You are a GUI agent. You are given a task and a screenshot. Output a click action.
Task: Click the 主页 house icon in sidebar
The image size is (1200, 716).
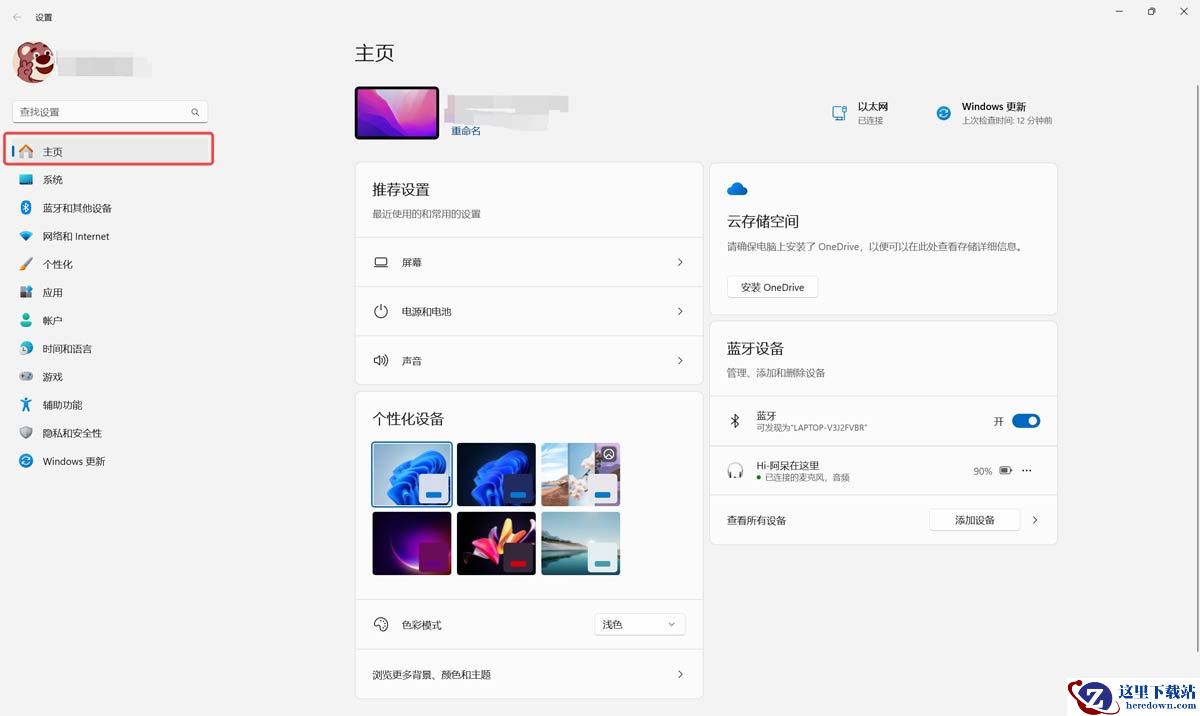(26, 152)
